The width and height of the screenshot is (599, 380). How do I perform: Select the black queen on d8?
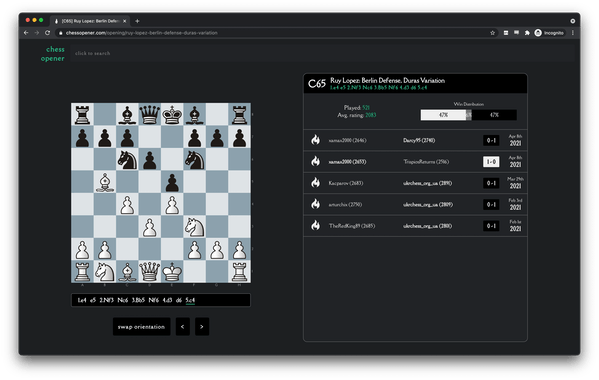(149, 114)
